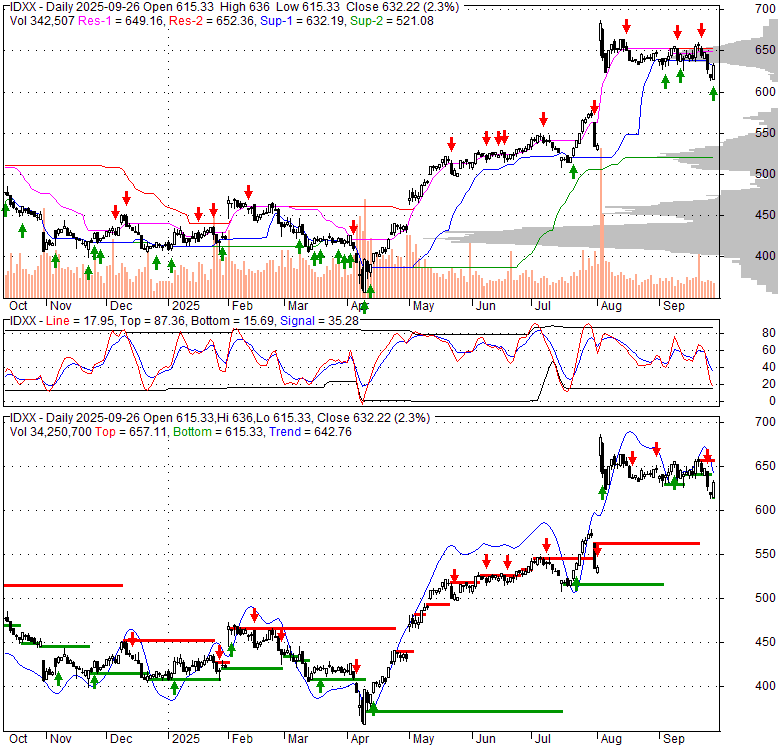Click the Trend = 642.76 value in the bottom chart

pos(310,432)
